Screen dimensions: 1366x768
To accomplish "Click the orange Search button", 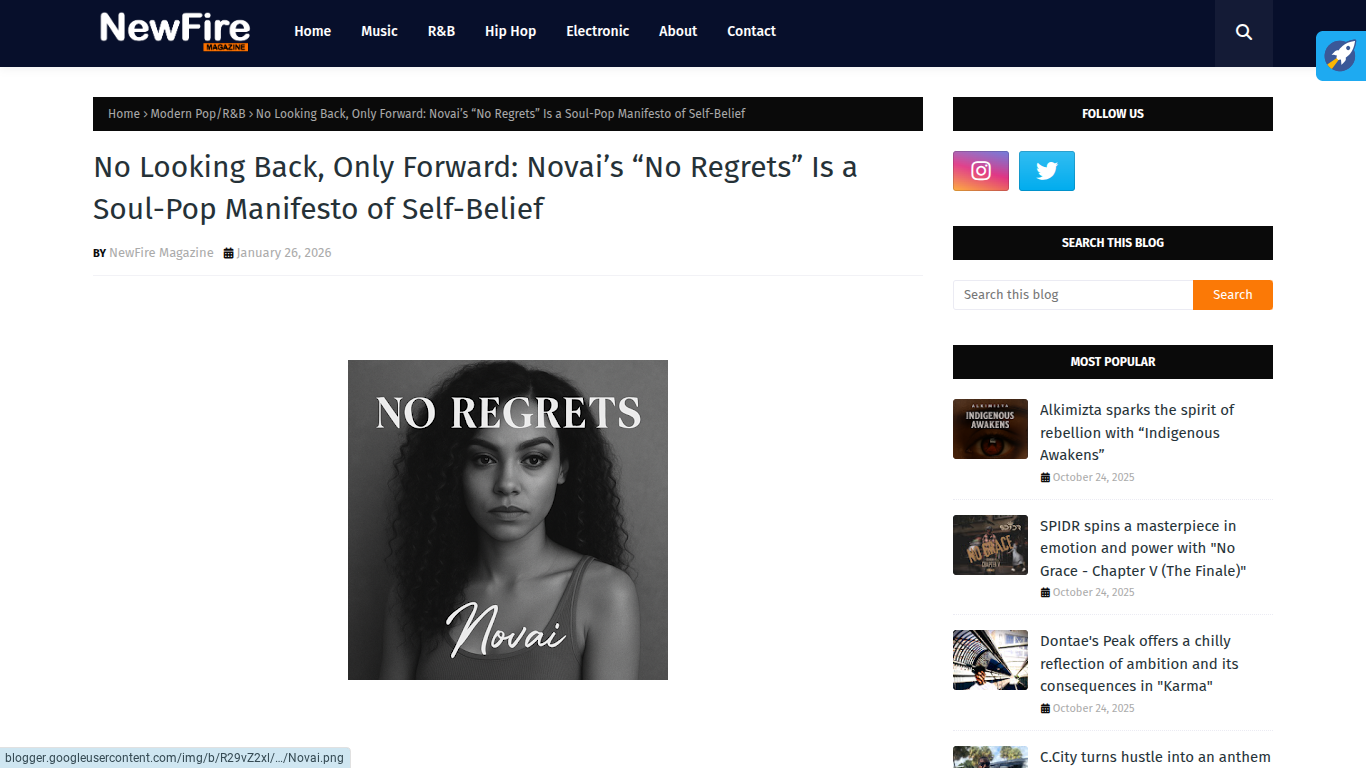I will (1232, 295).
